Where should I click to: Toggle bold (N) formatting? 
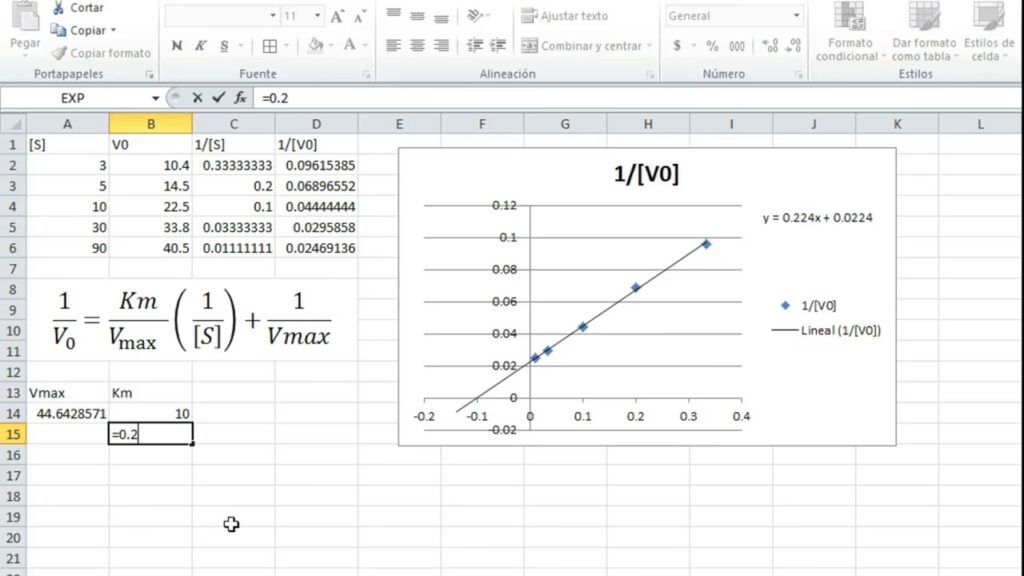(x=177, y=46)
